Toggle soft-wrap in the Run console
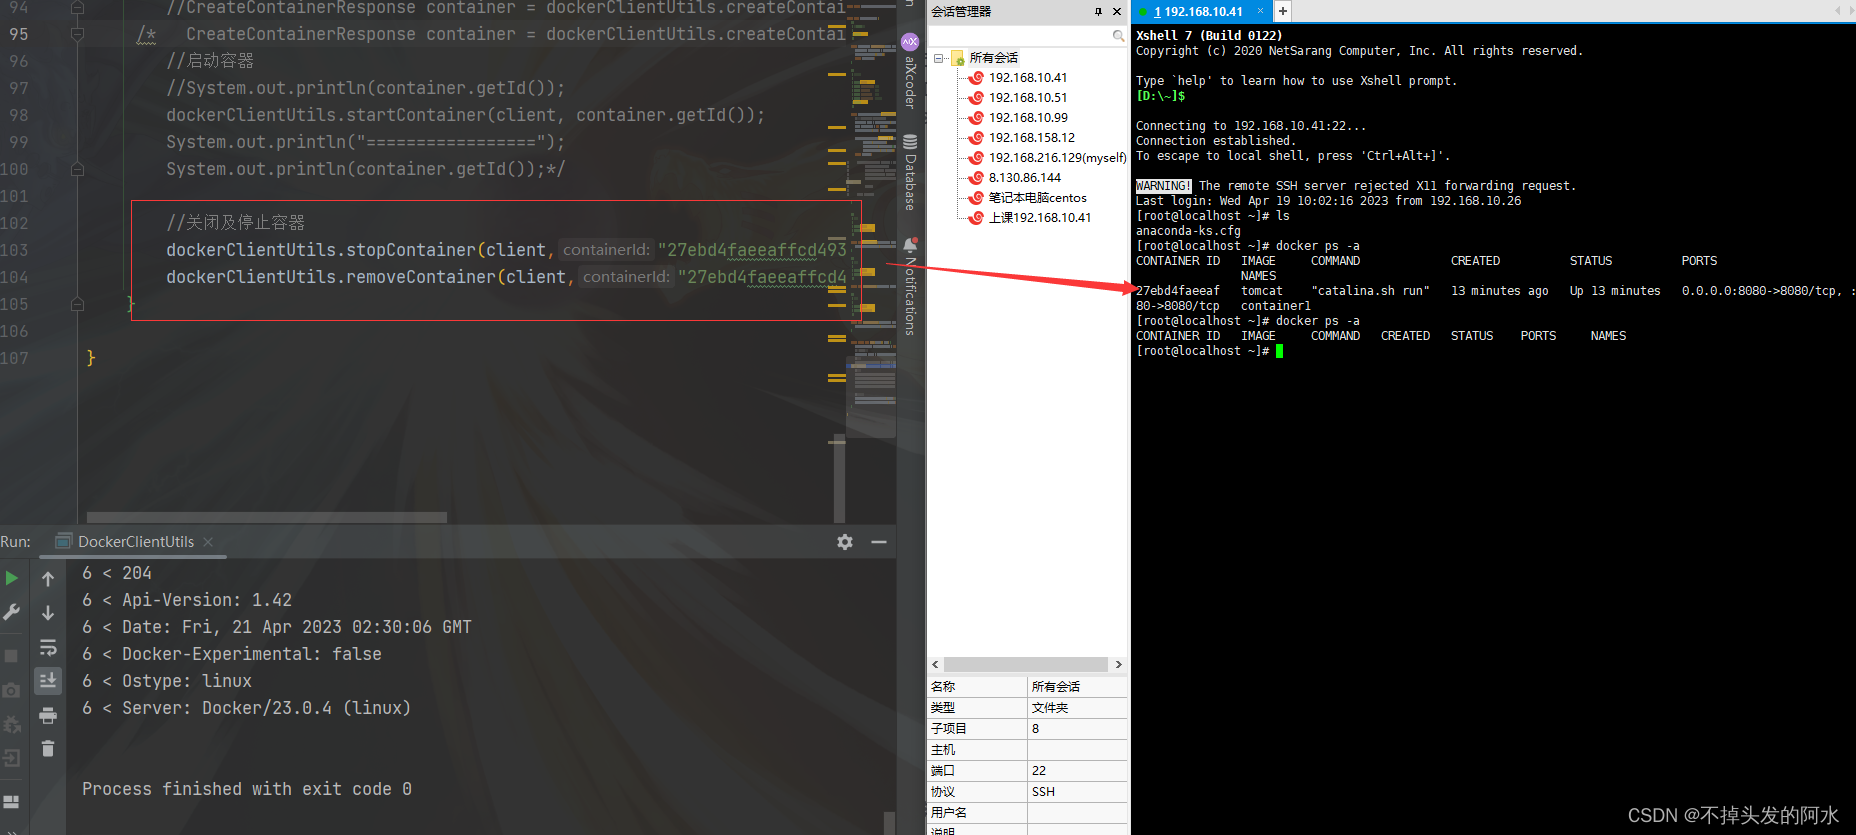Image resolution: width=1856 pixels, height=835 pixels. (48, 647)
